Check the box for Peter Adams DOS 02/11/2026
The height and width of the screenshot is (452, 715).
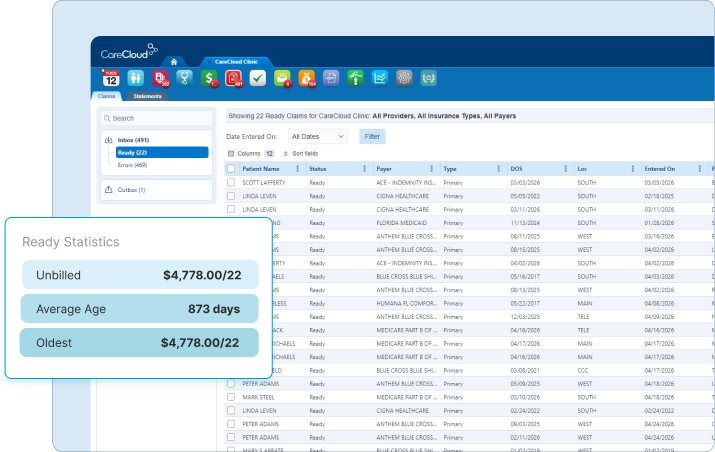coord(231,437)
